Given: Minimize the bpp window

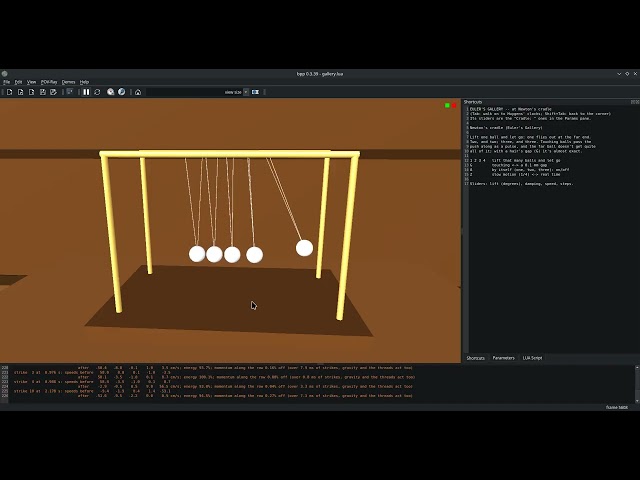Looking at the screenshot, I should (619, 74).
